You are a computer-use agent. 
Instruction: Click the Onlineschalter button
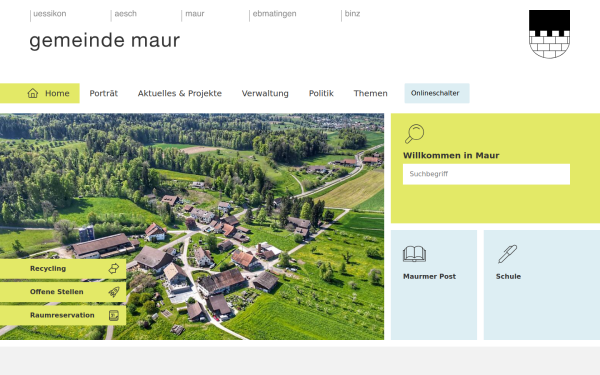coord(437,93)
